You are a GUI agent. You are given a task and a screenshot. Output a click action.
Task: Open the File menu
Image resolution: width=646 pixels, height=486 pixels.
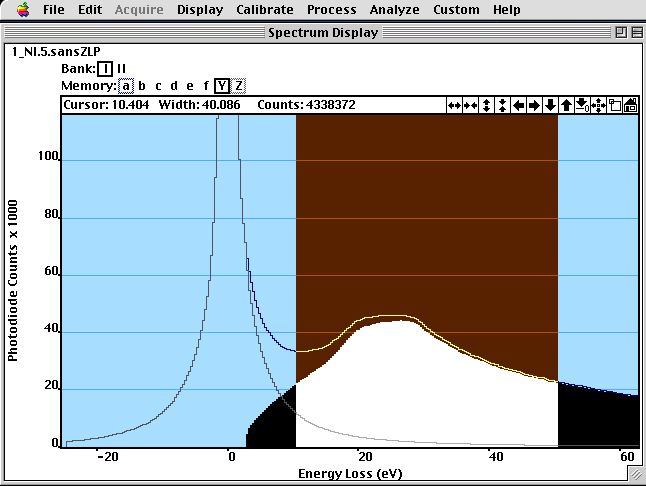click(x=54, y=9)
